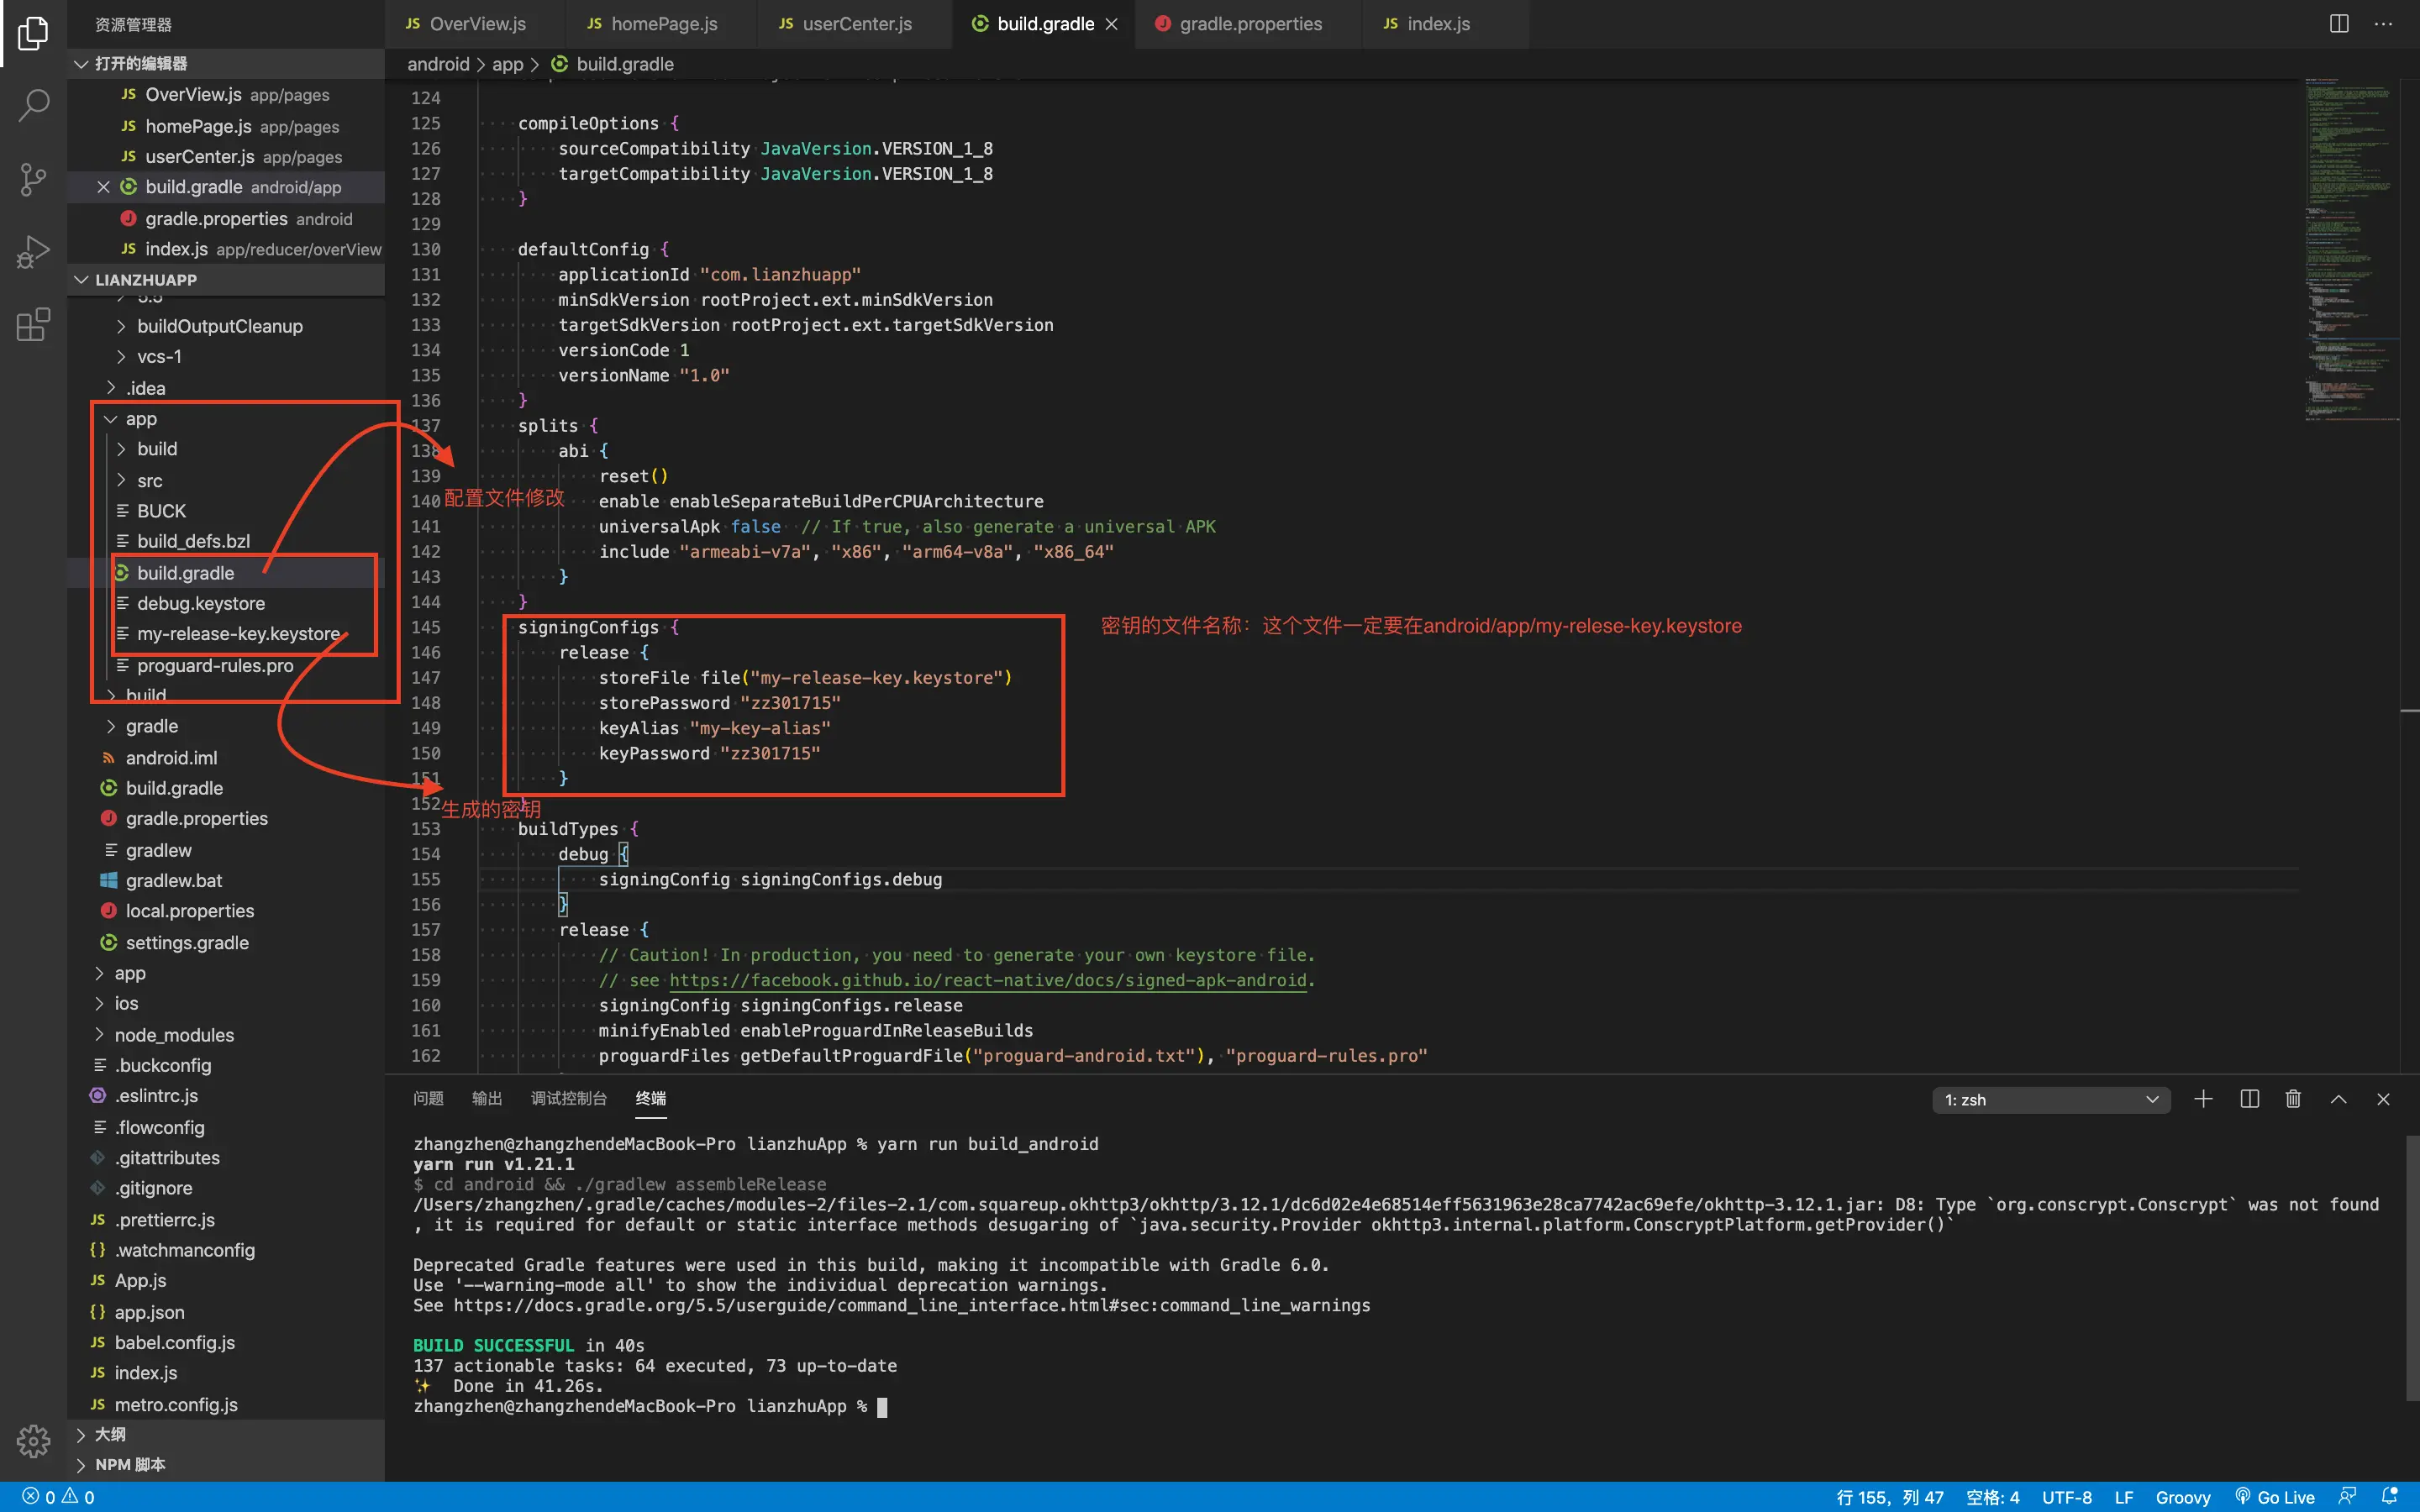Open the react-native signed-apk docs link
This screenshot has height=1512, width=2420.
987,981
